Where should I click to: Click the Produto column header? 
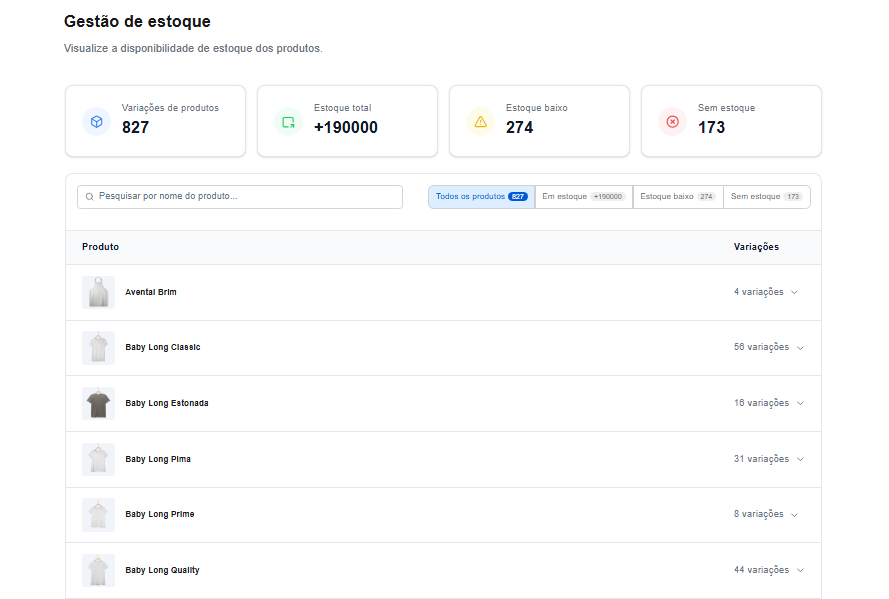(100, 247)
